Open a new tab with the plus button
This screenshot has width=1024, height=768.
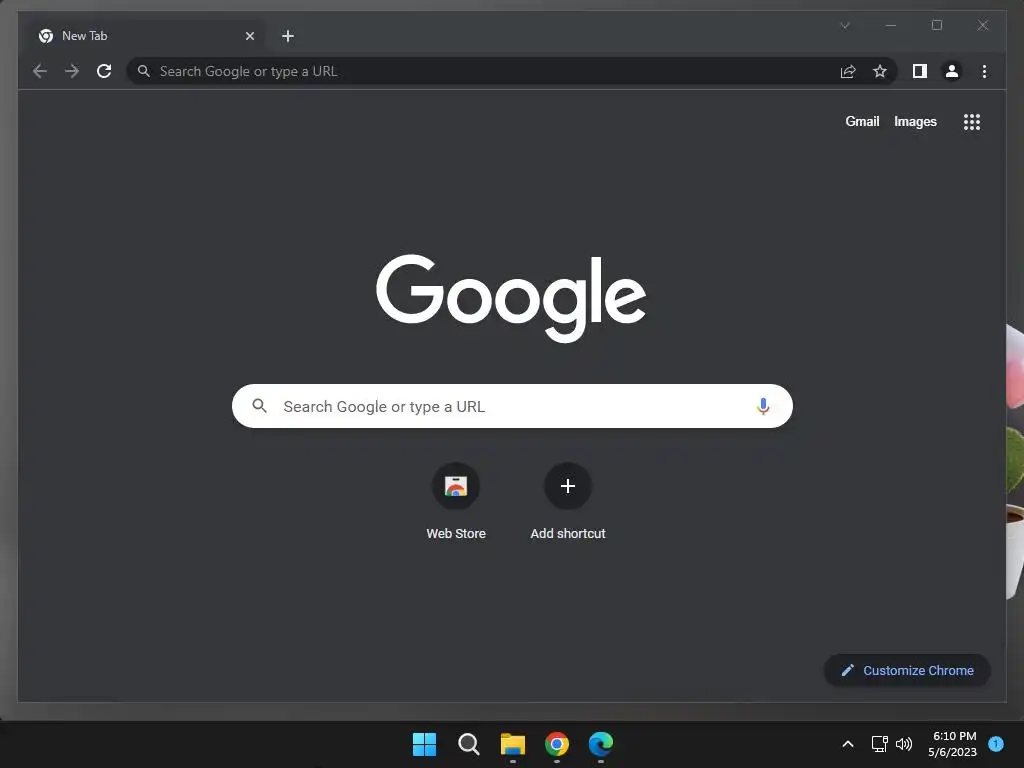[x=288, y=36]
